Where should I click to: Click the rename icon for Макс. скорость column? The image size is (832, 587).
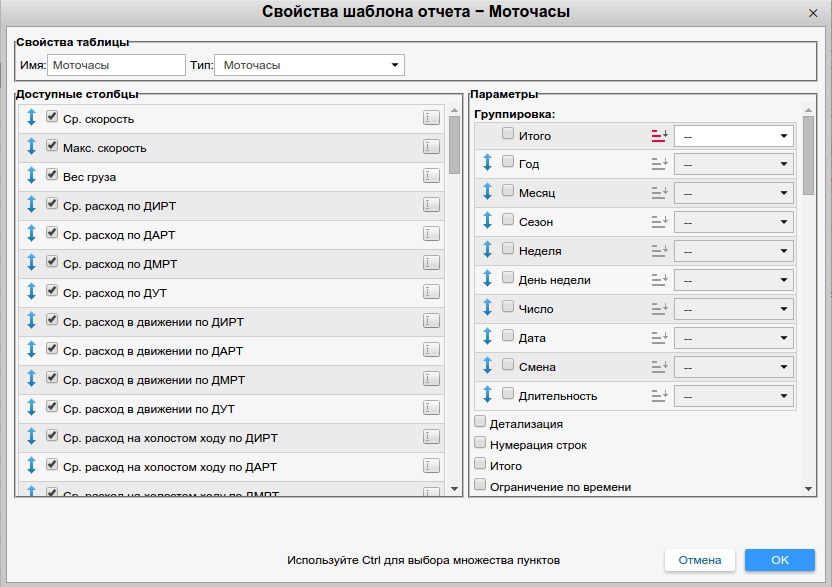pos(431,147)
